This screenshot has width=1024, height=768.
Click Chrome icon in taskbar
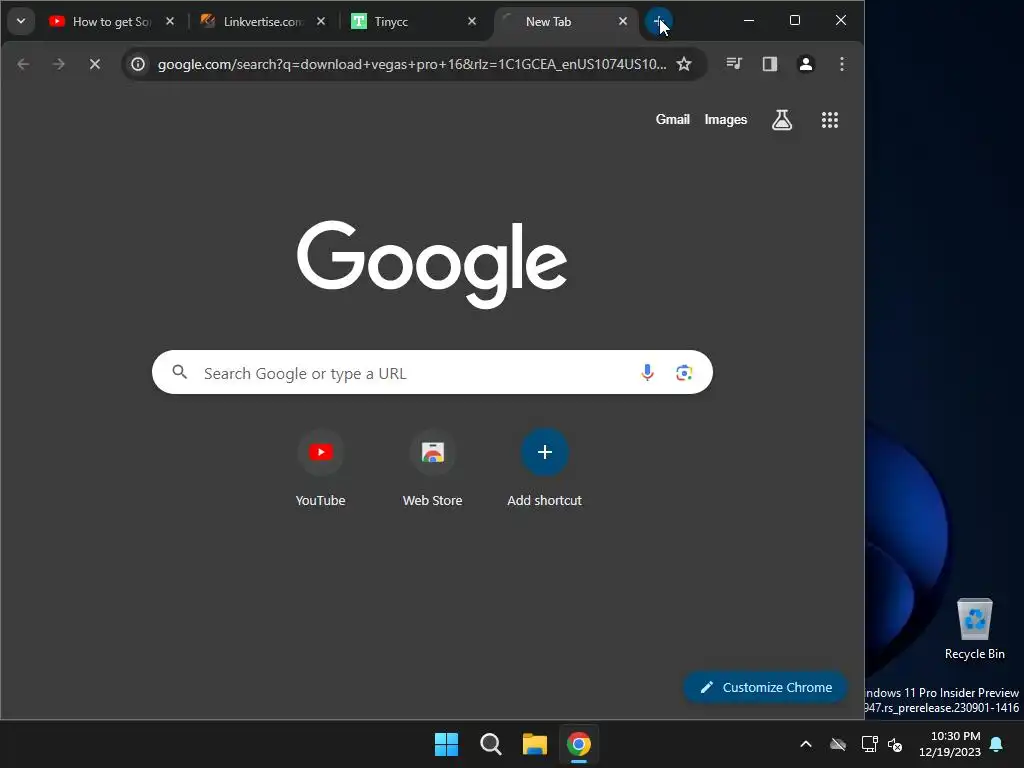point(579,744)
